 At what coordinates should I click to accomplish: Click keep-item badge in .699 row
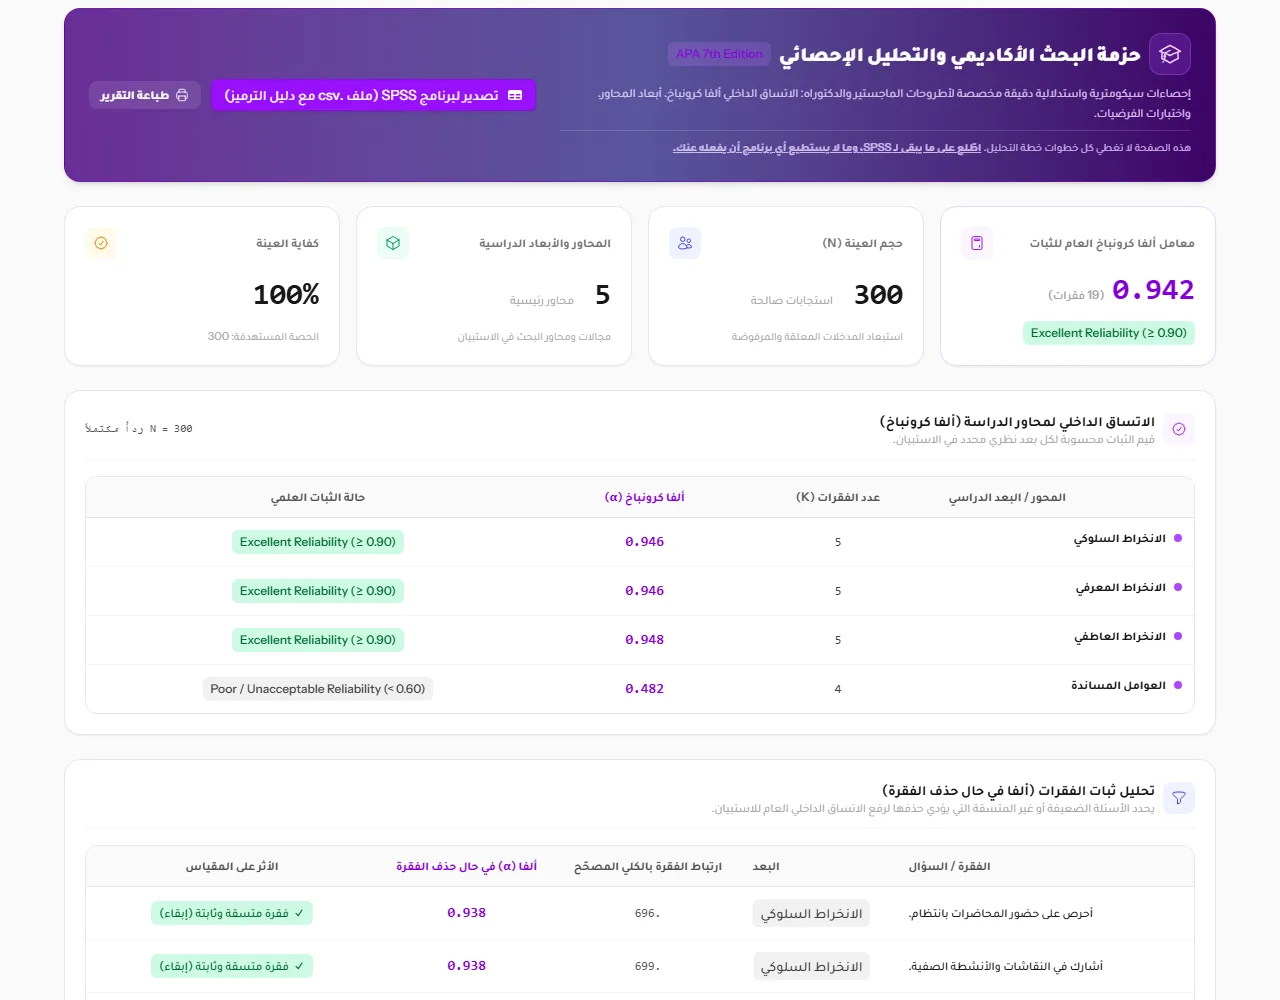pyautogui.click(x=232, y=966)
